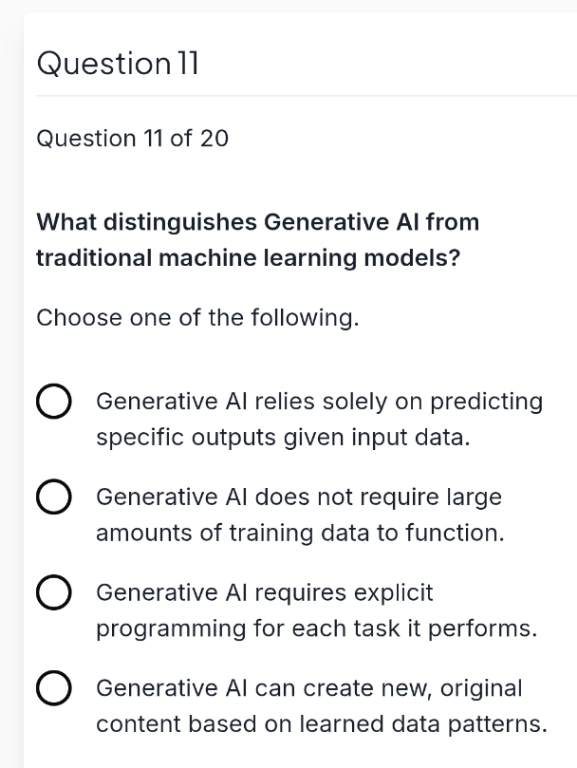Image resolution: width=577 pixels, height=768 pixels.
Task: Click the 'Question 11 of 20' progress text
Action: 132,138
